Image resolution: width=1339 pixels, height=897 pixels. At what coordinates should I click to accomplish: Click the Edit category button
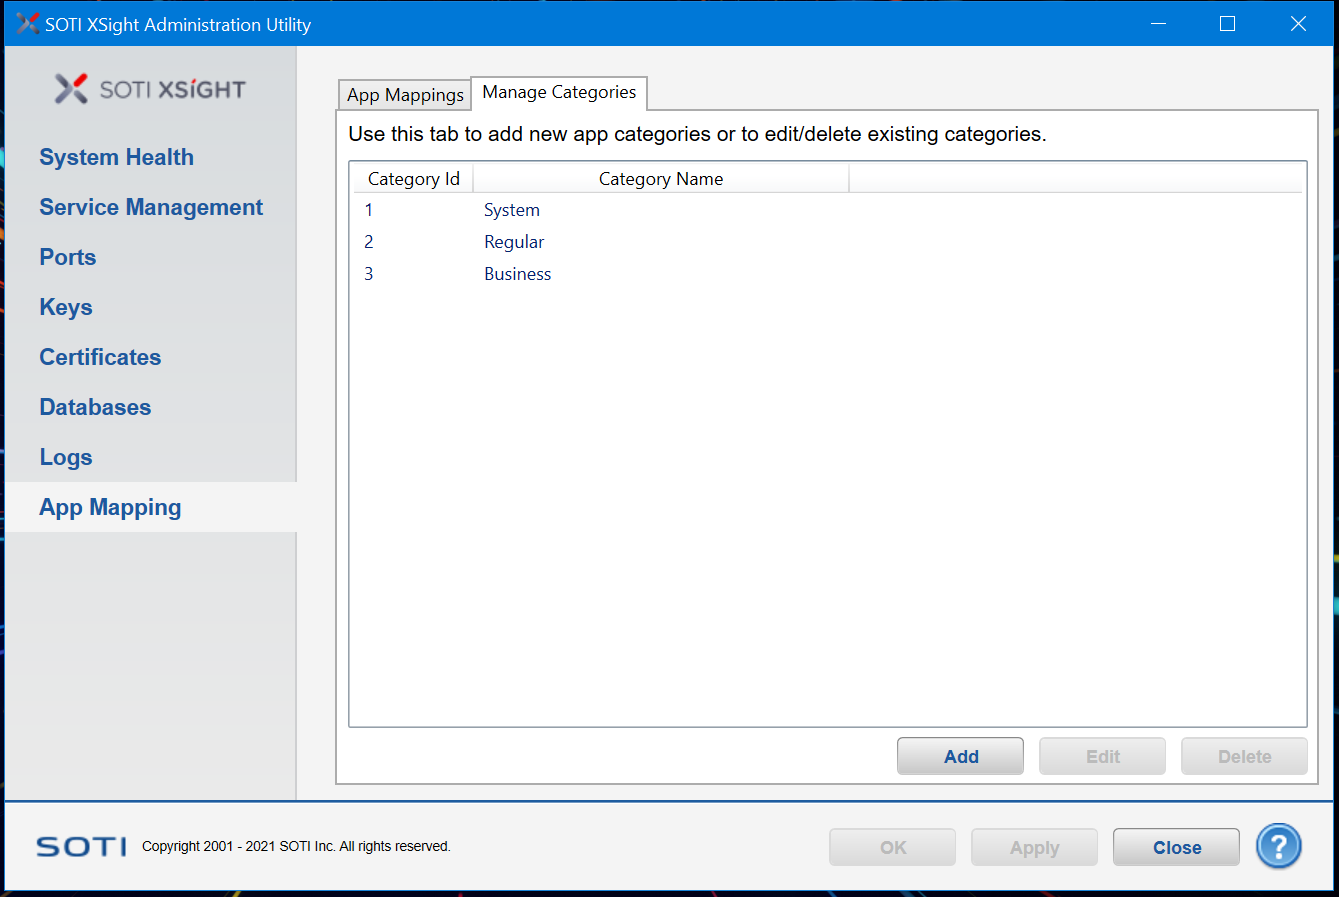click(1102, 756)
